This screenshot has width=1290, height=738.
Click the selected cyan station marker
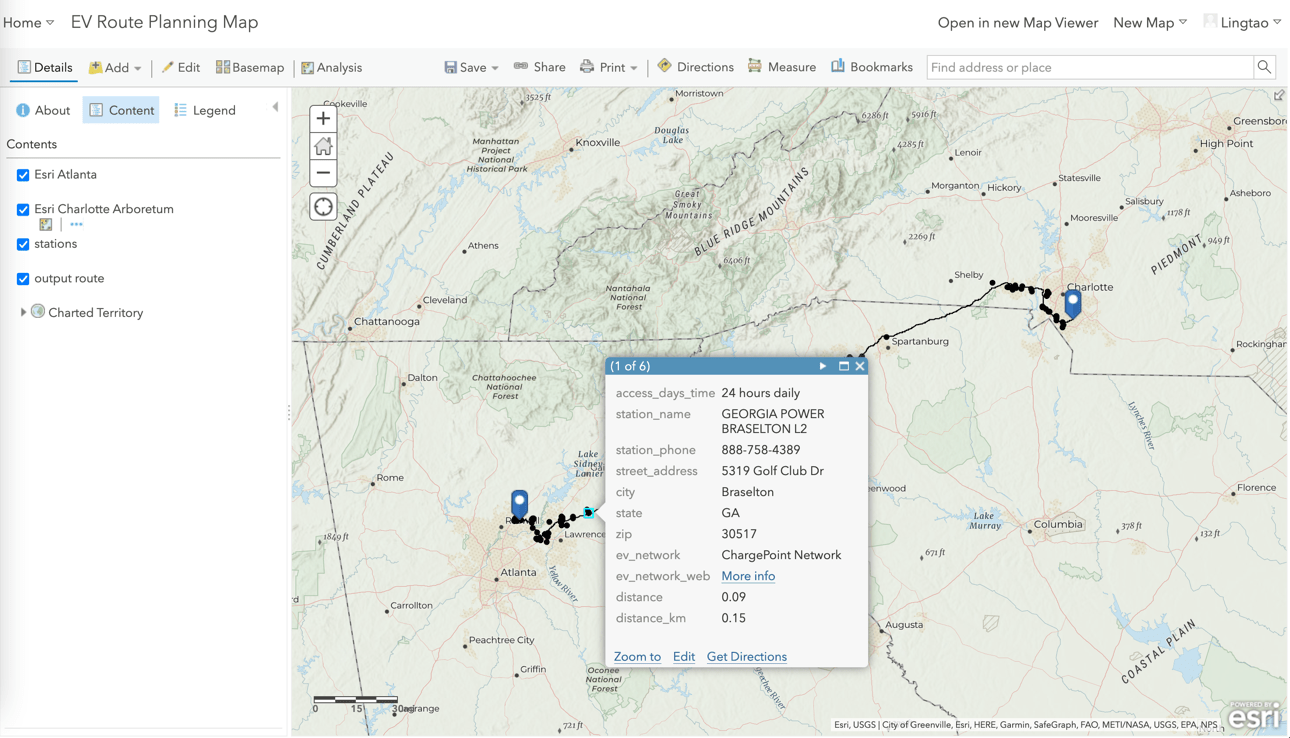point(588,512)
